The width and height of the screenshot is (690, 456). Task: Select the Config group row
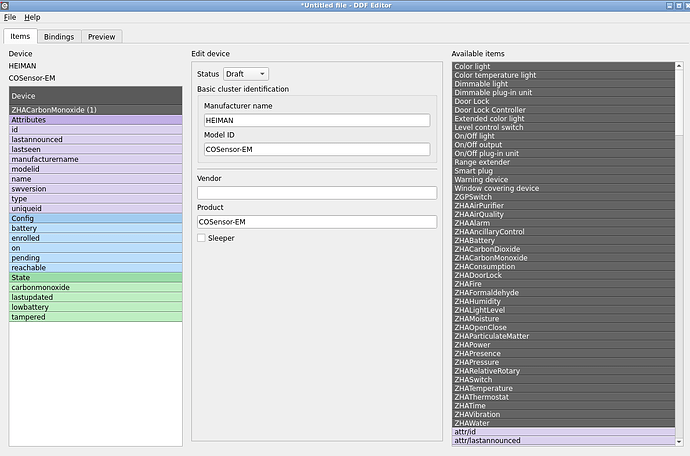(x=95, y=218)
